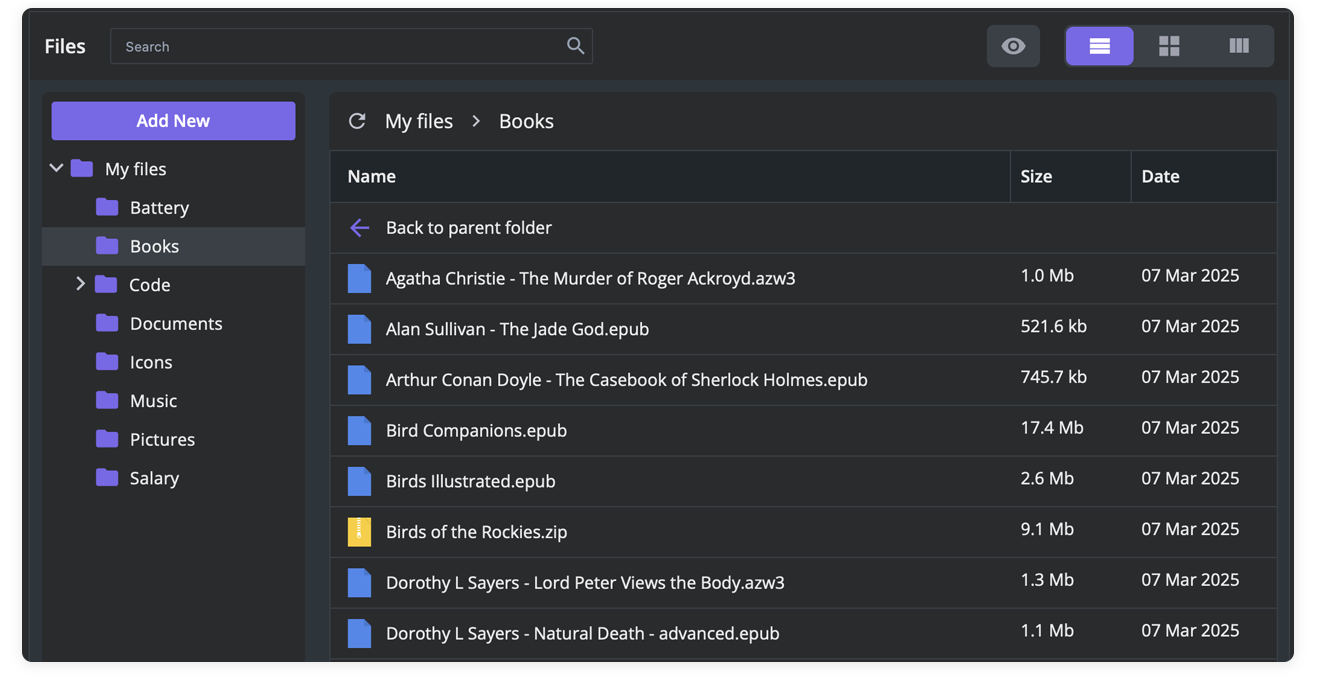The height and width of the screenshot is (684, 1320).
Task: Expand the Code folder in the tree
Action: (x=81, y=284)
